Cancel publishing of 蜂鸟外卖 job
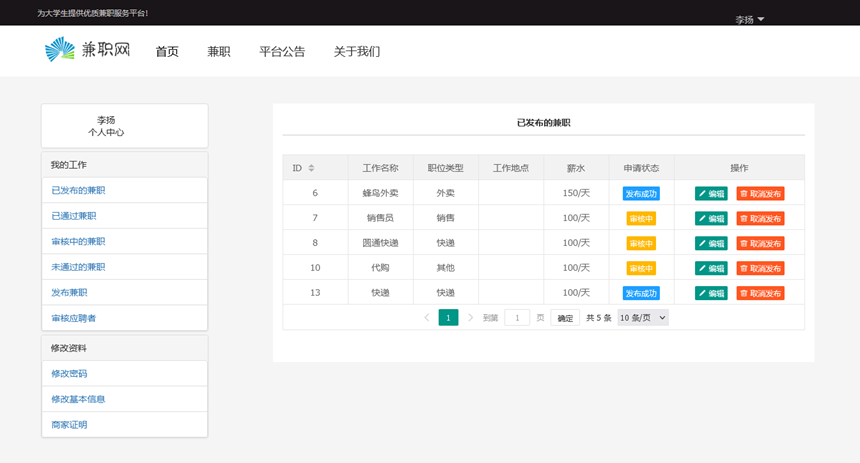The height and width of the screenshot is (463, 860). (x=760, y=194)
